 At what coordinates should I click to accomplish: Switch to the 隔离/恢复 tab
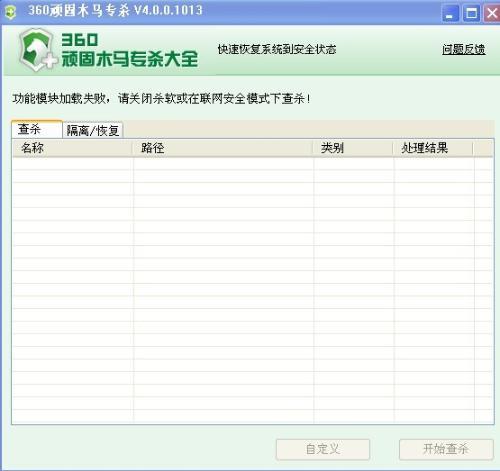point(93,130)
